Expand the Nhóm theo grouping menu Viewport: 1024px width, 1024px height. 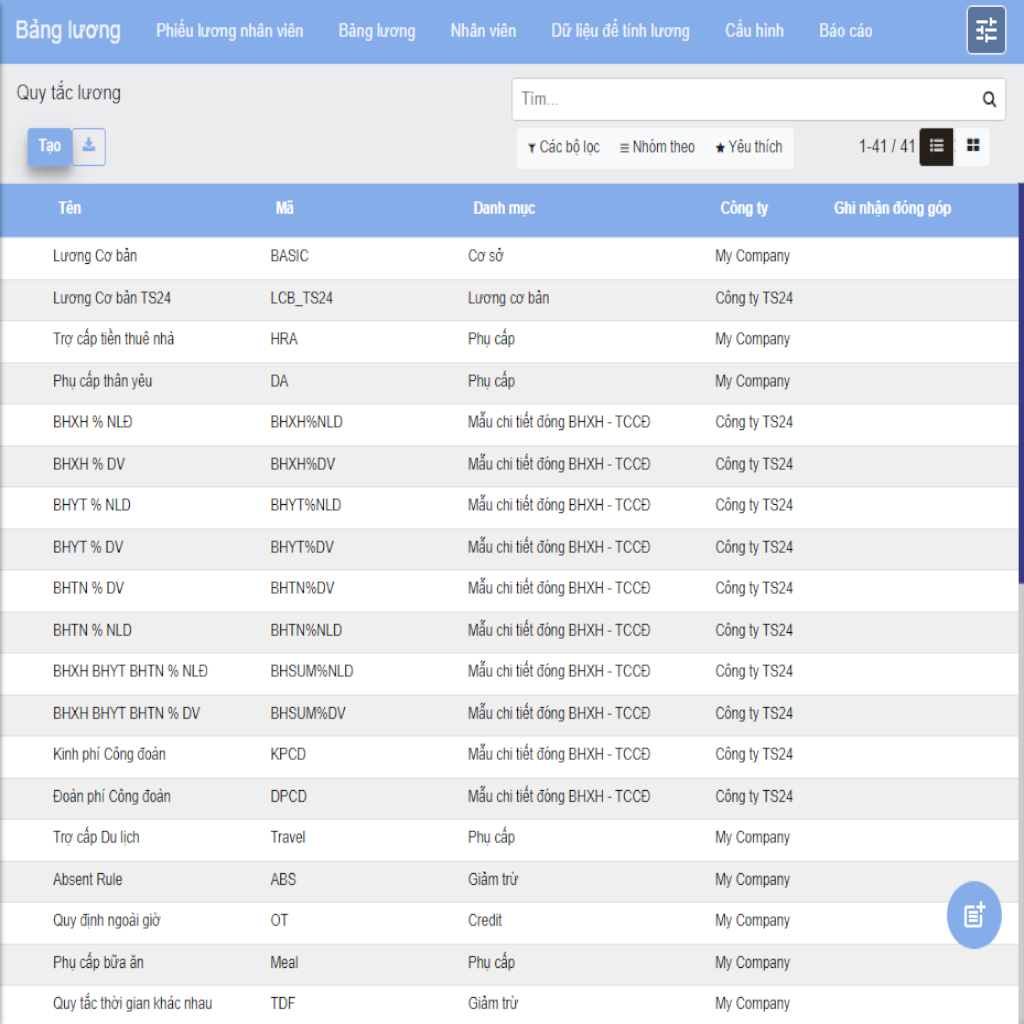click(x=657, y=147)
